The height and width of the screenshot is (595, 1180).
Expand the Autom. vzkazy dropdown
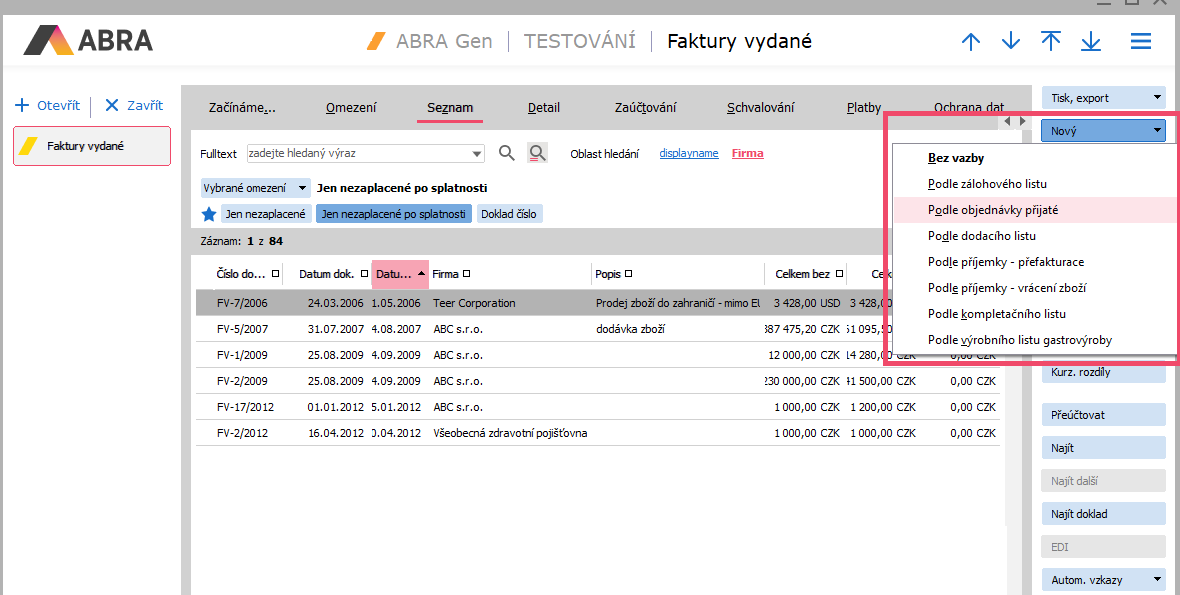(1157, 579)
